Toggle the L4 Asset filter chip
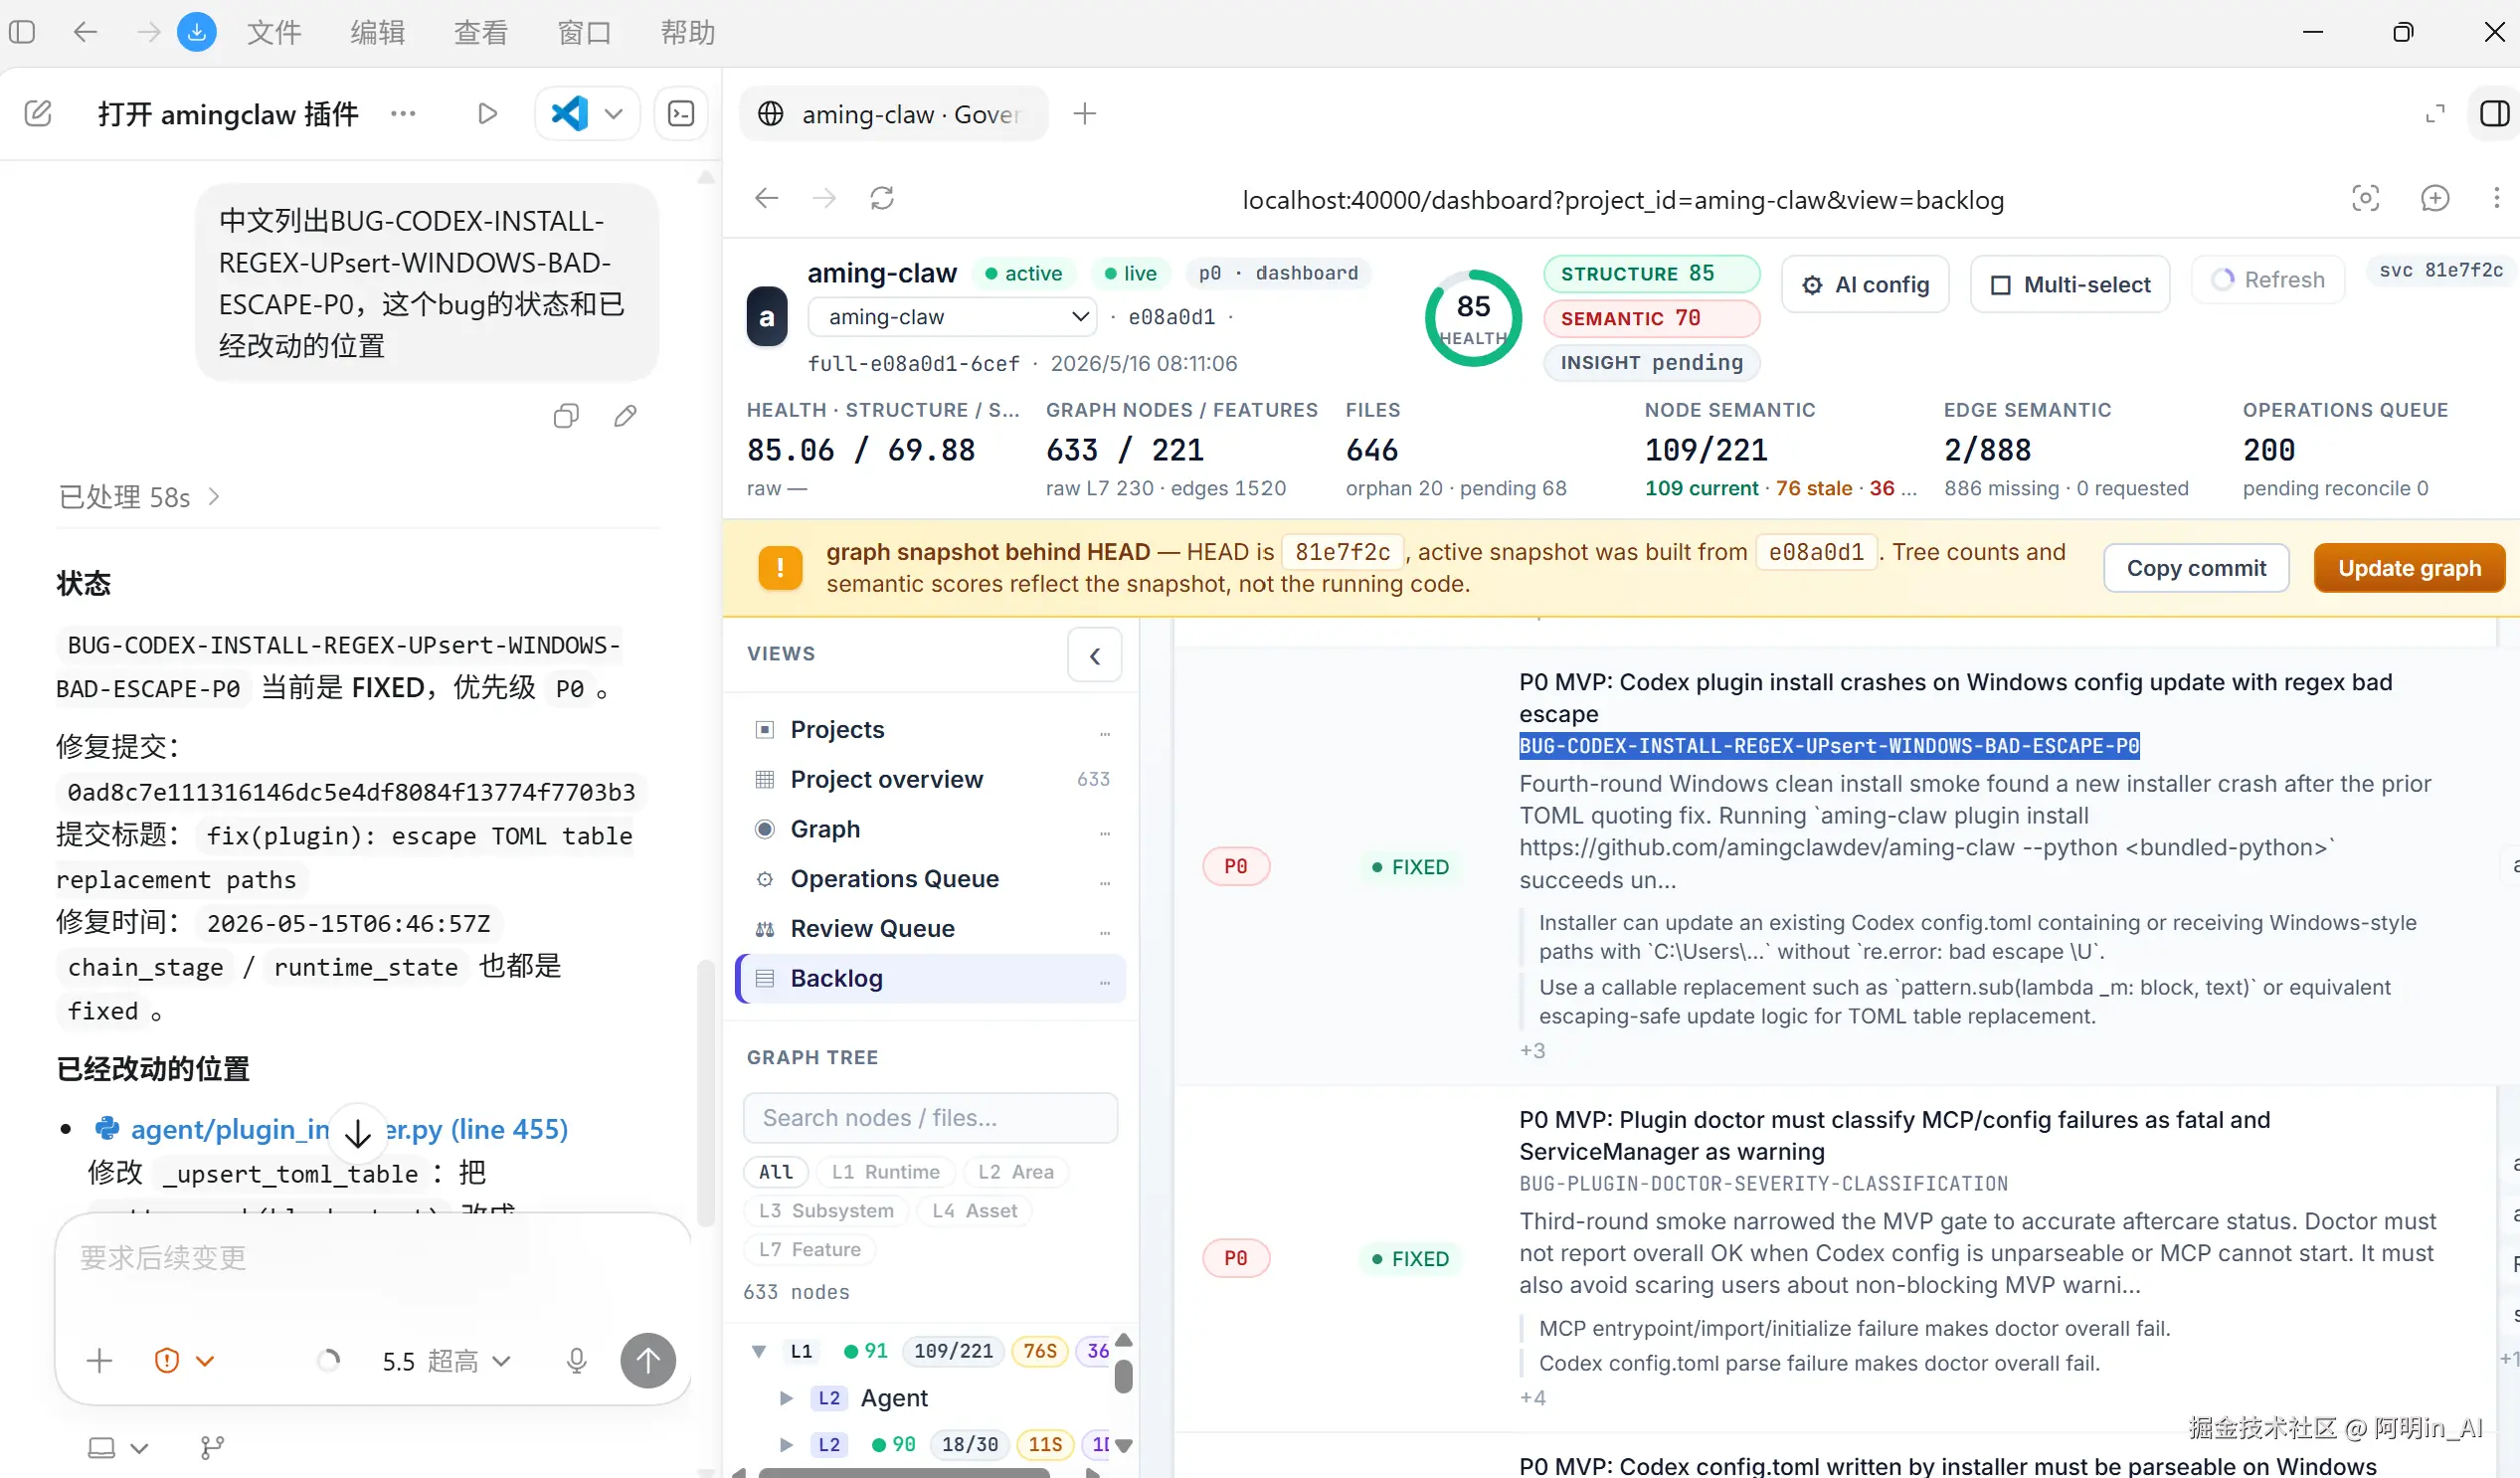Viewport: 2520px width, 1478px height. click(x=975, y=1211)
